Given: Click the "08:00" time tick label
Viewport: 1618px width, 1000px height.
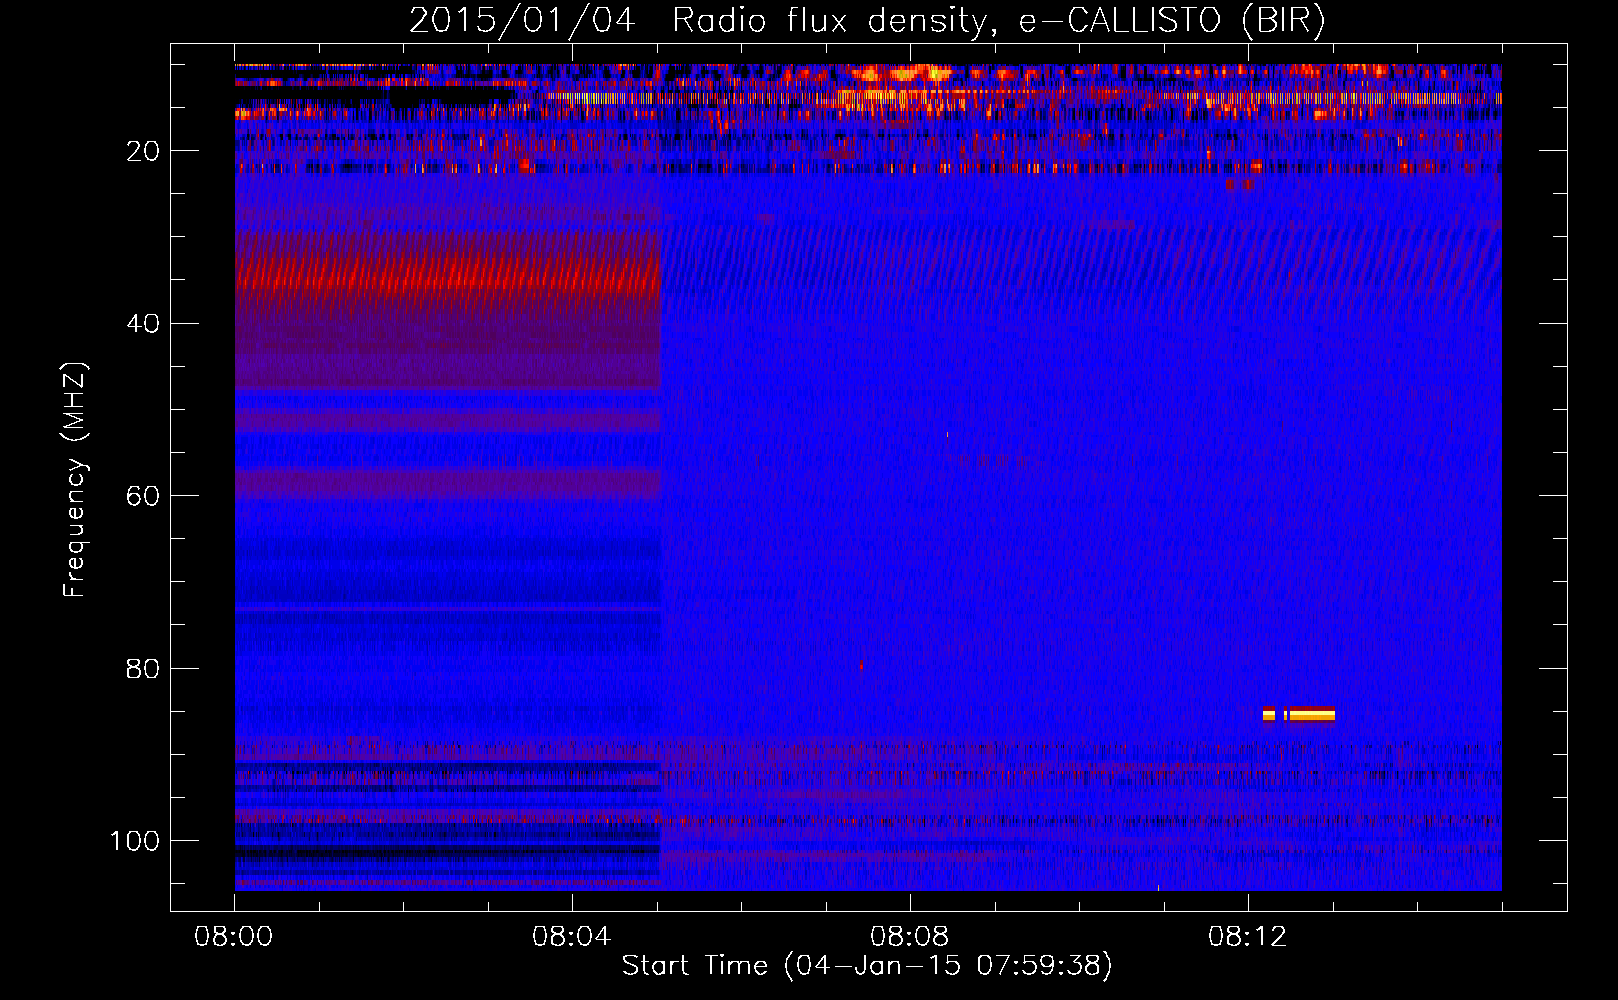Looking at the screenshot, I should (234, 937).
